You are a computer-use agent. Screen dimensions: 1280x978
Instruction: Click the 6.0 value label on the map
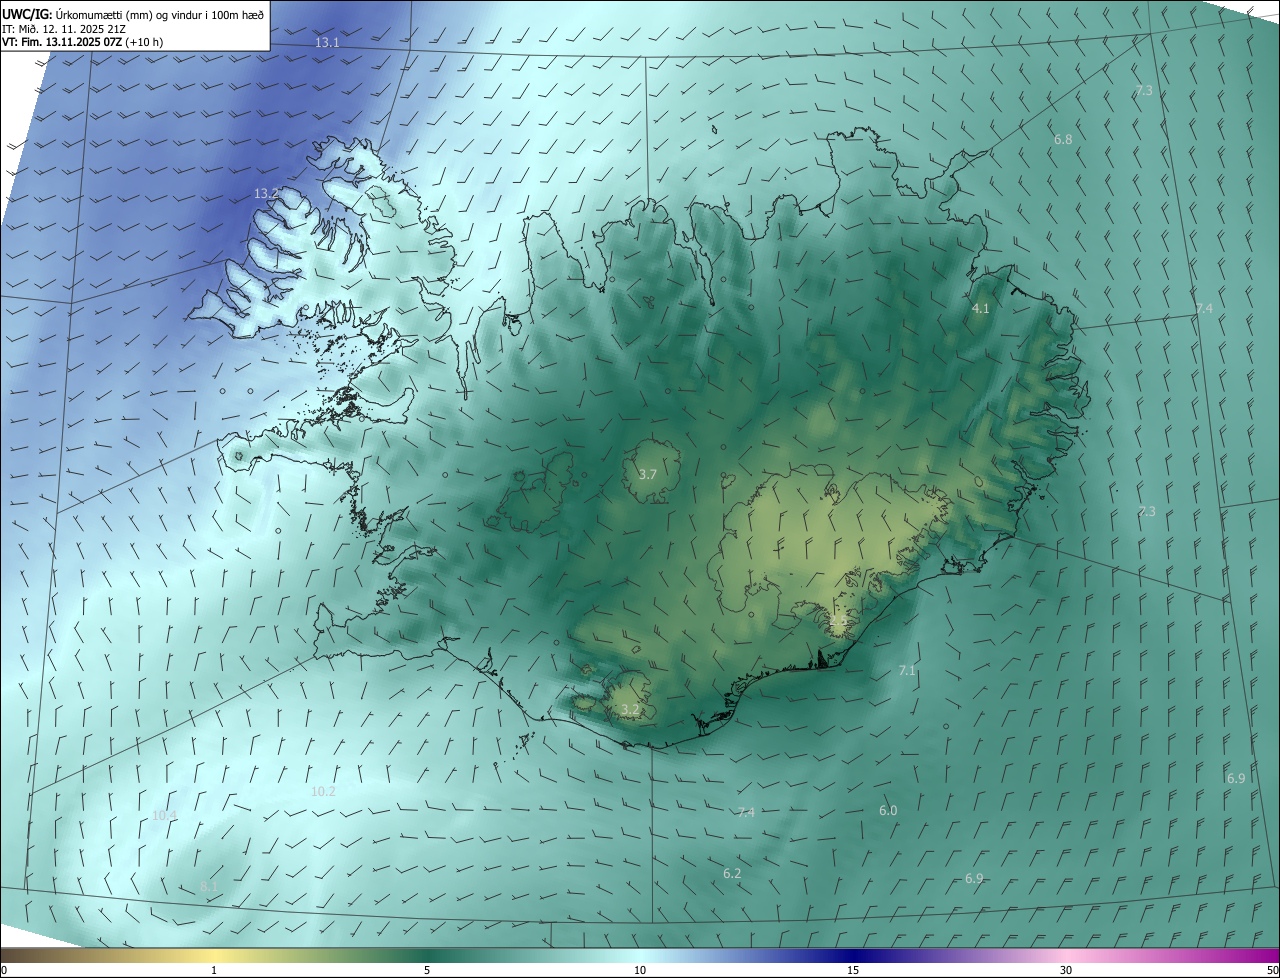click(888, 810)
